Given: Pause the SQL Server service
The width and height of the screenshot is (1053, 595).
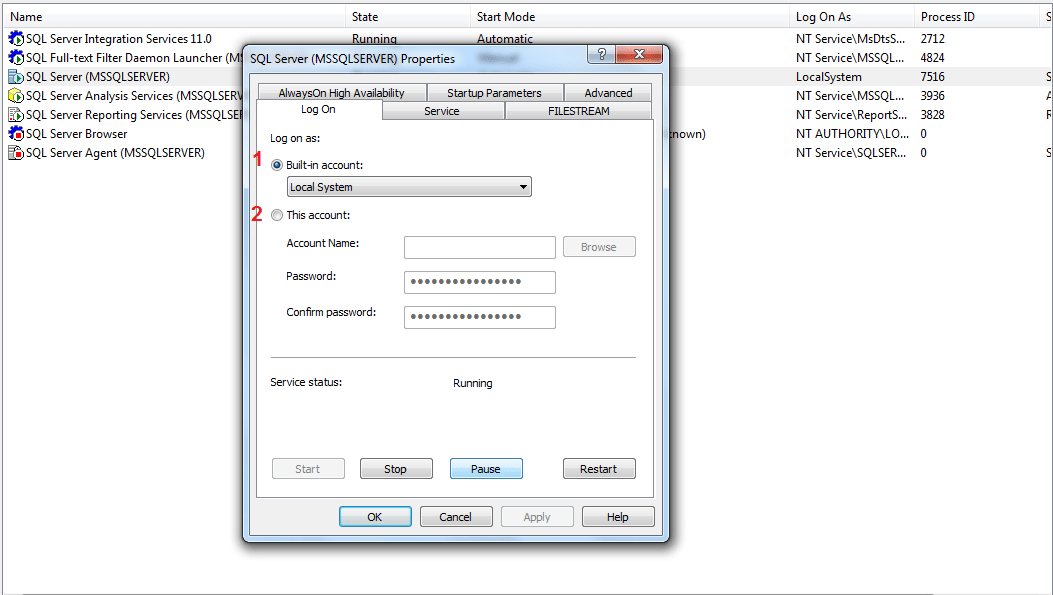Looking at the screenshot, I should [x=486, y=469].
